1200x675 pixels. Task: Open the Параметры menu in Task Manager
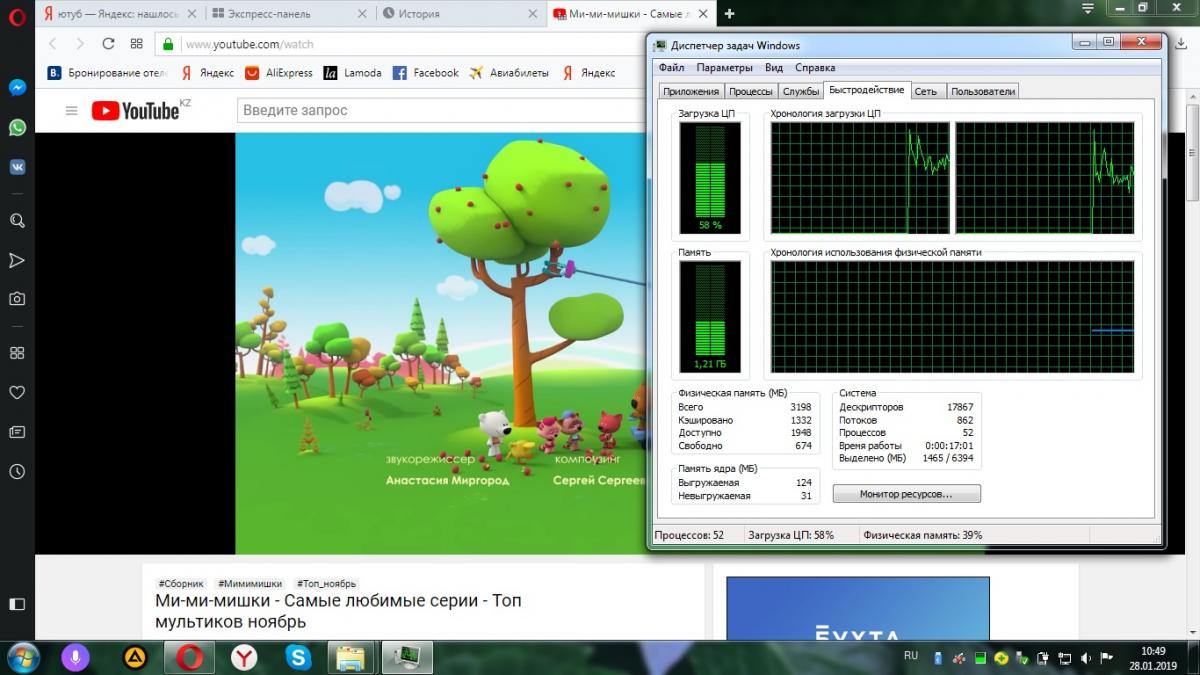point(724,68)
